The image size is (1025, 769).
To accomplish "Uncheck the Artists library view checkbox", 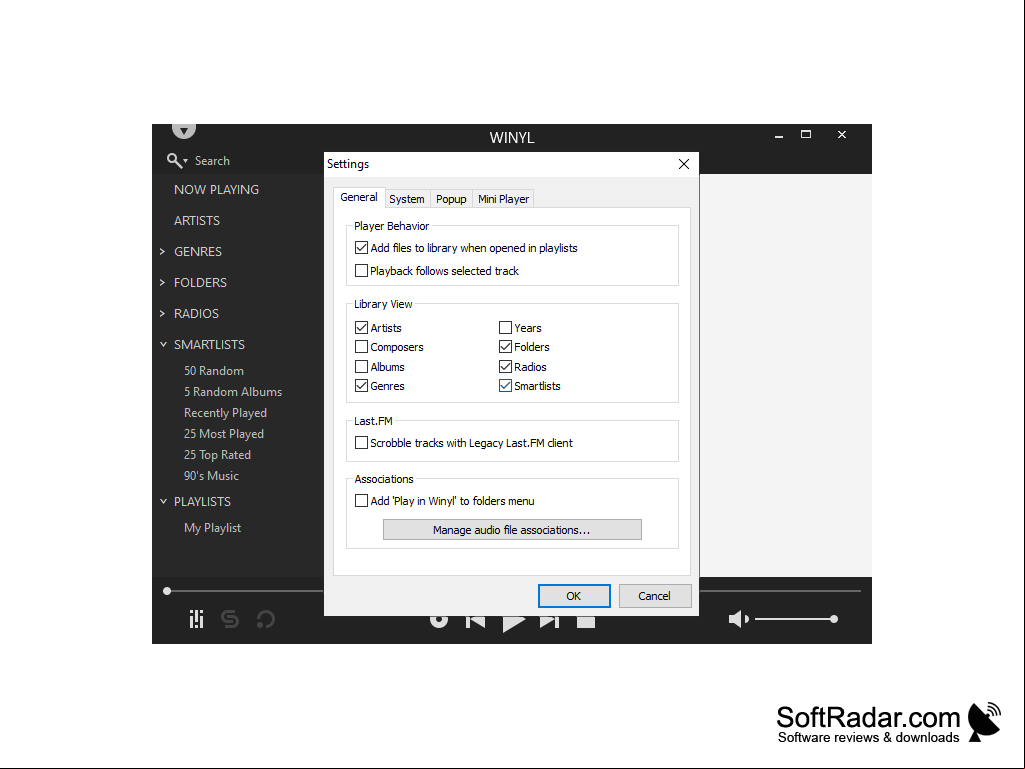I will 361,328.
